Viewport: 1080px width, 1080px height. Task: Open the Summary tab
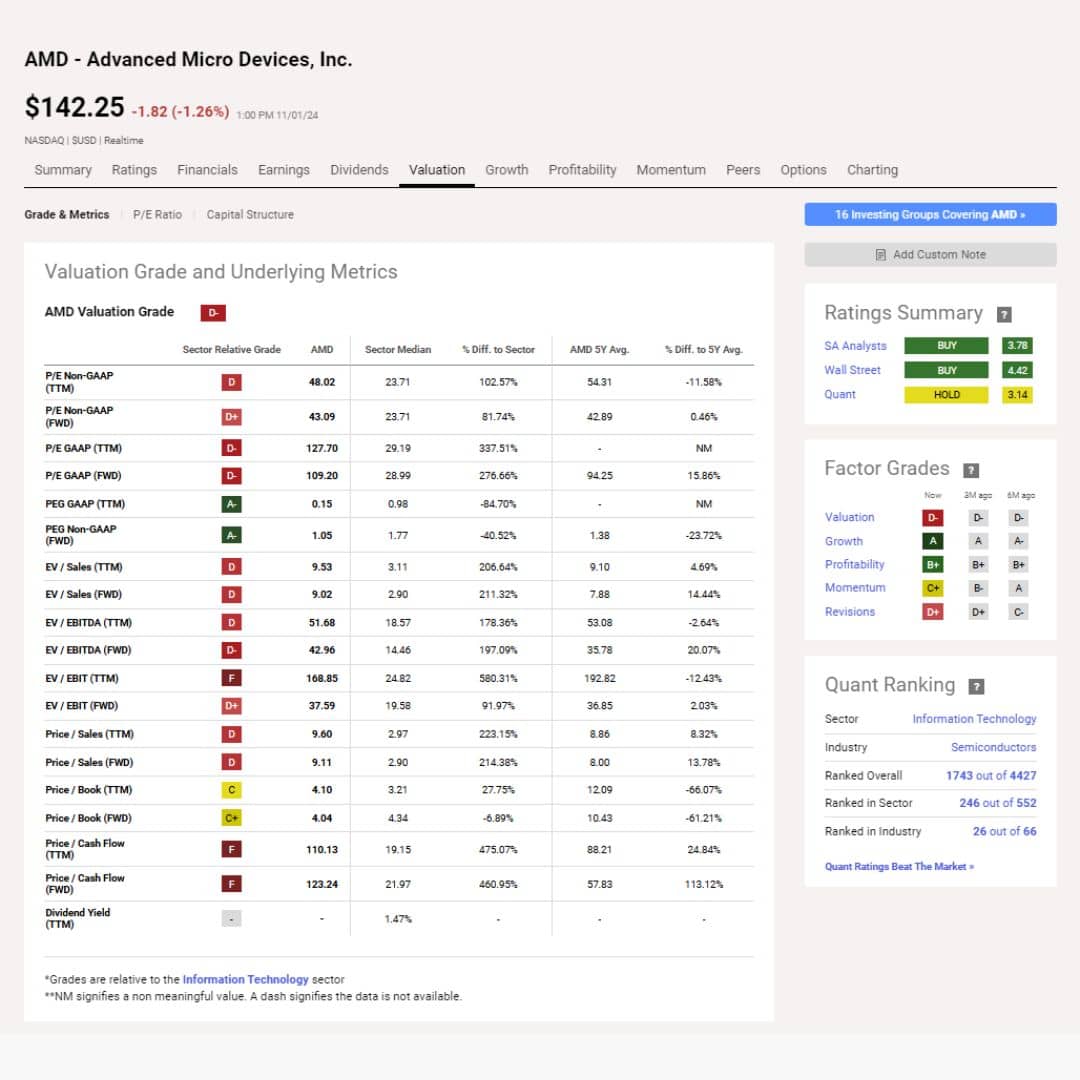pyautogui.click(x=63, y=170)
